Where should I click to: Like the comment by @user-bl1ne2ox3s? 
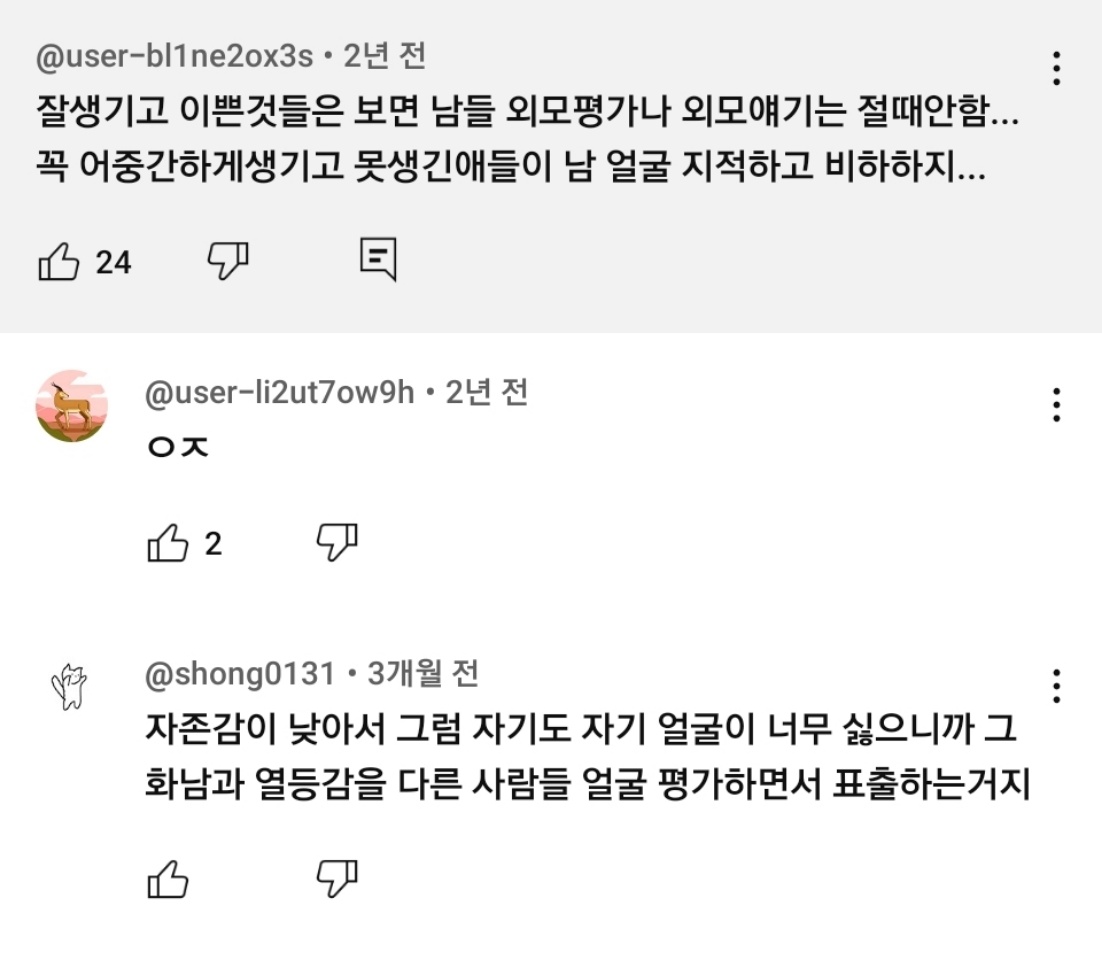[x=58, y=262]
